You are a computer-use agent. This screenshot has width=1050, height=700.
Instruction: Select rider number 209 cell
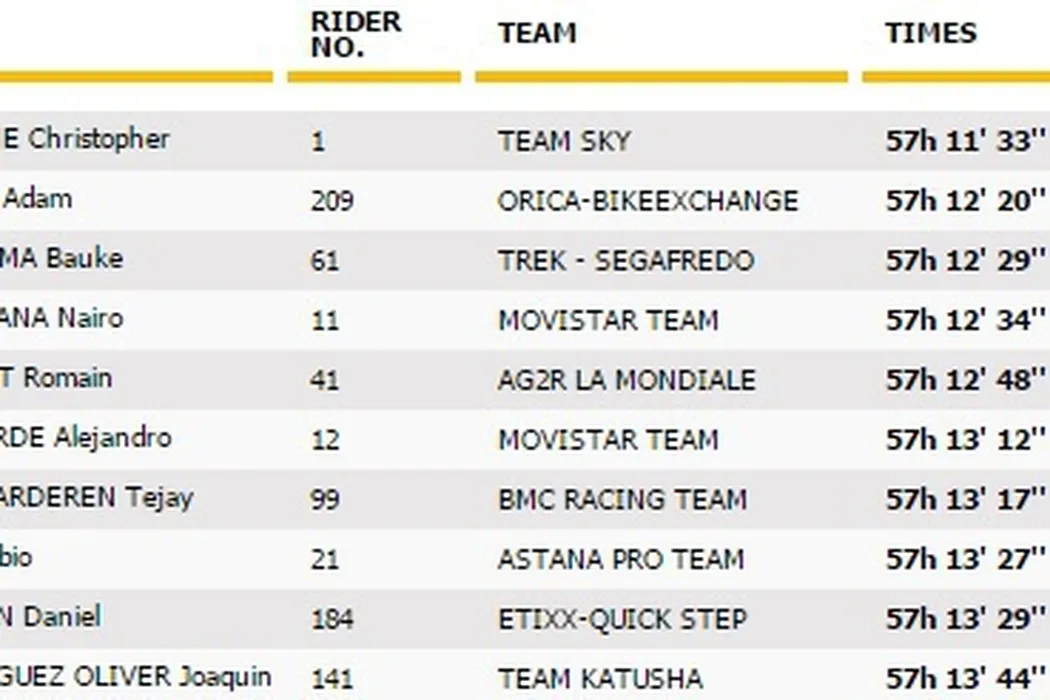331,201
